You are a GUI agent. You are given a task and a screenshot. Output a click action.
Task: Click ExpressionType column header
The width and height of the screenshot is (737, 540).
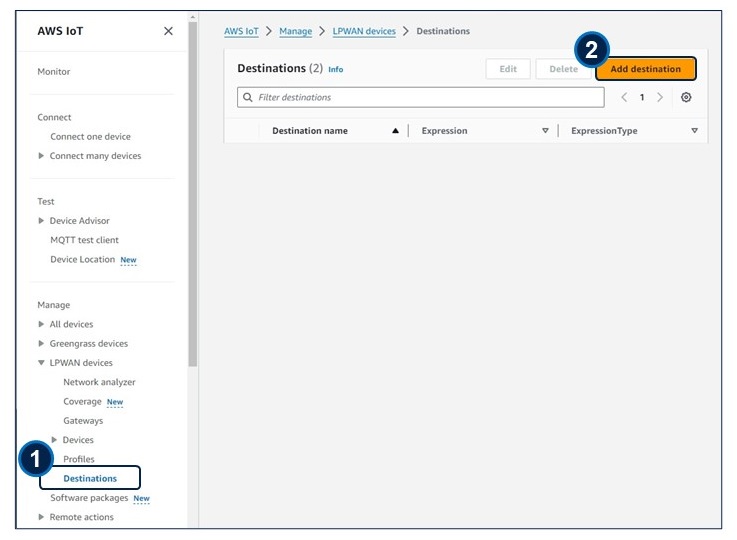604,131
